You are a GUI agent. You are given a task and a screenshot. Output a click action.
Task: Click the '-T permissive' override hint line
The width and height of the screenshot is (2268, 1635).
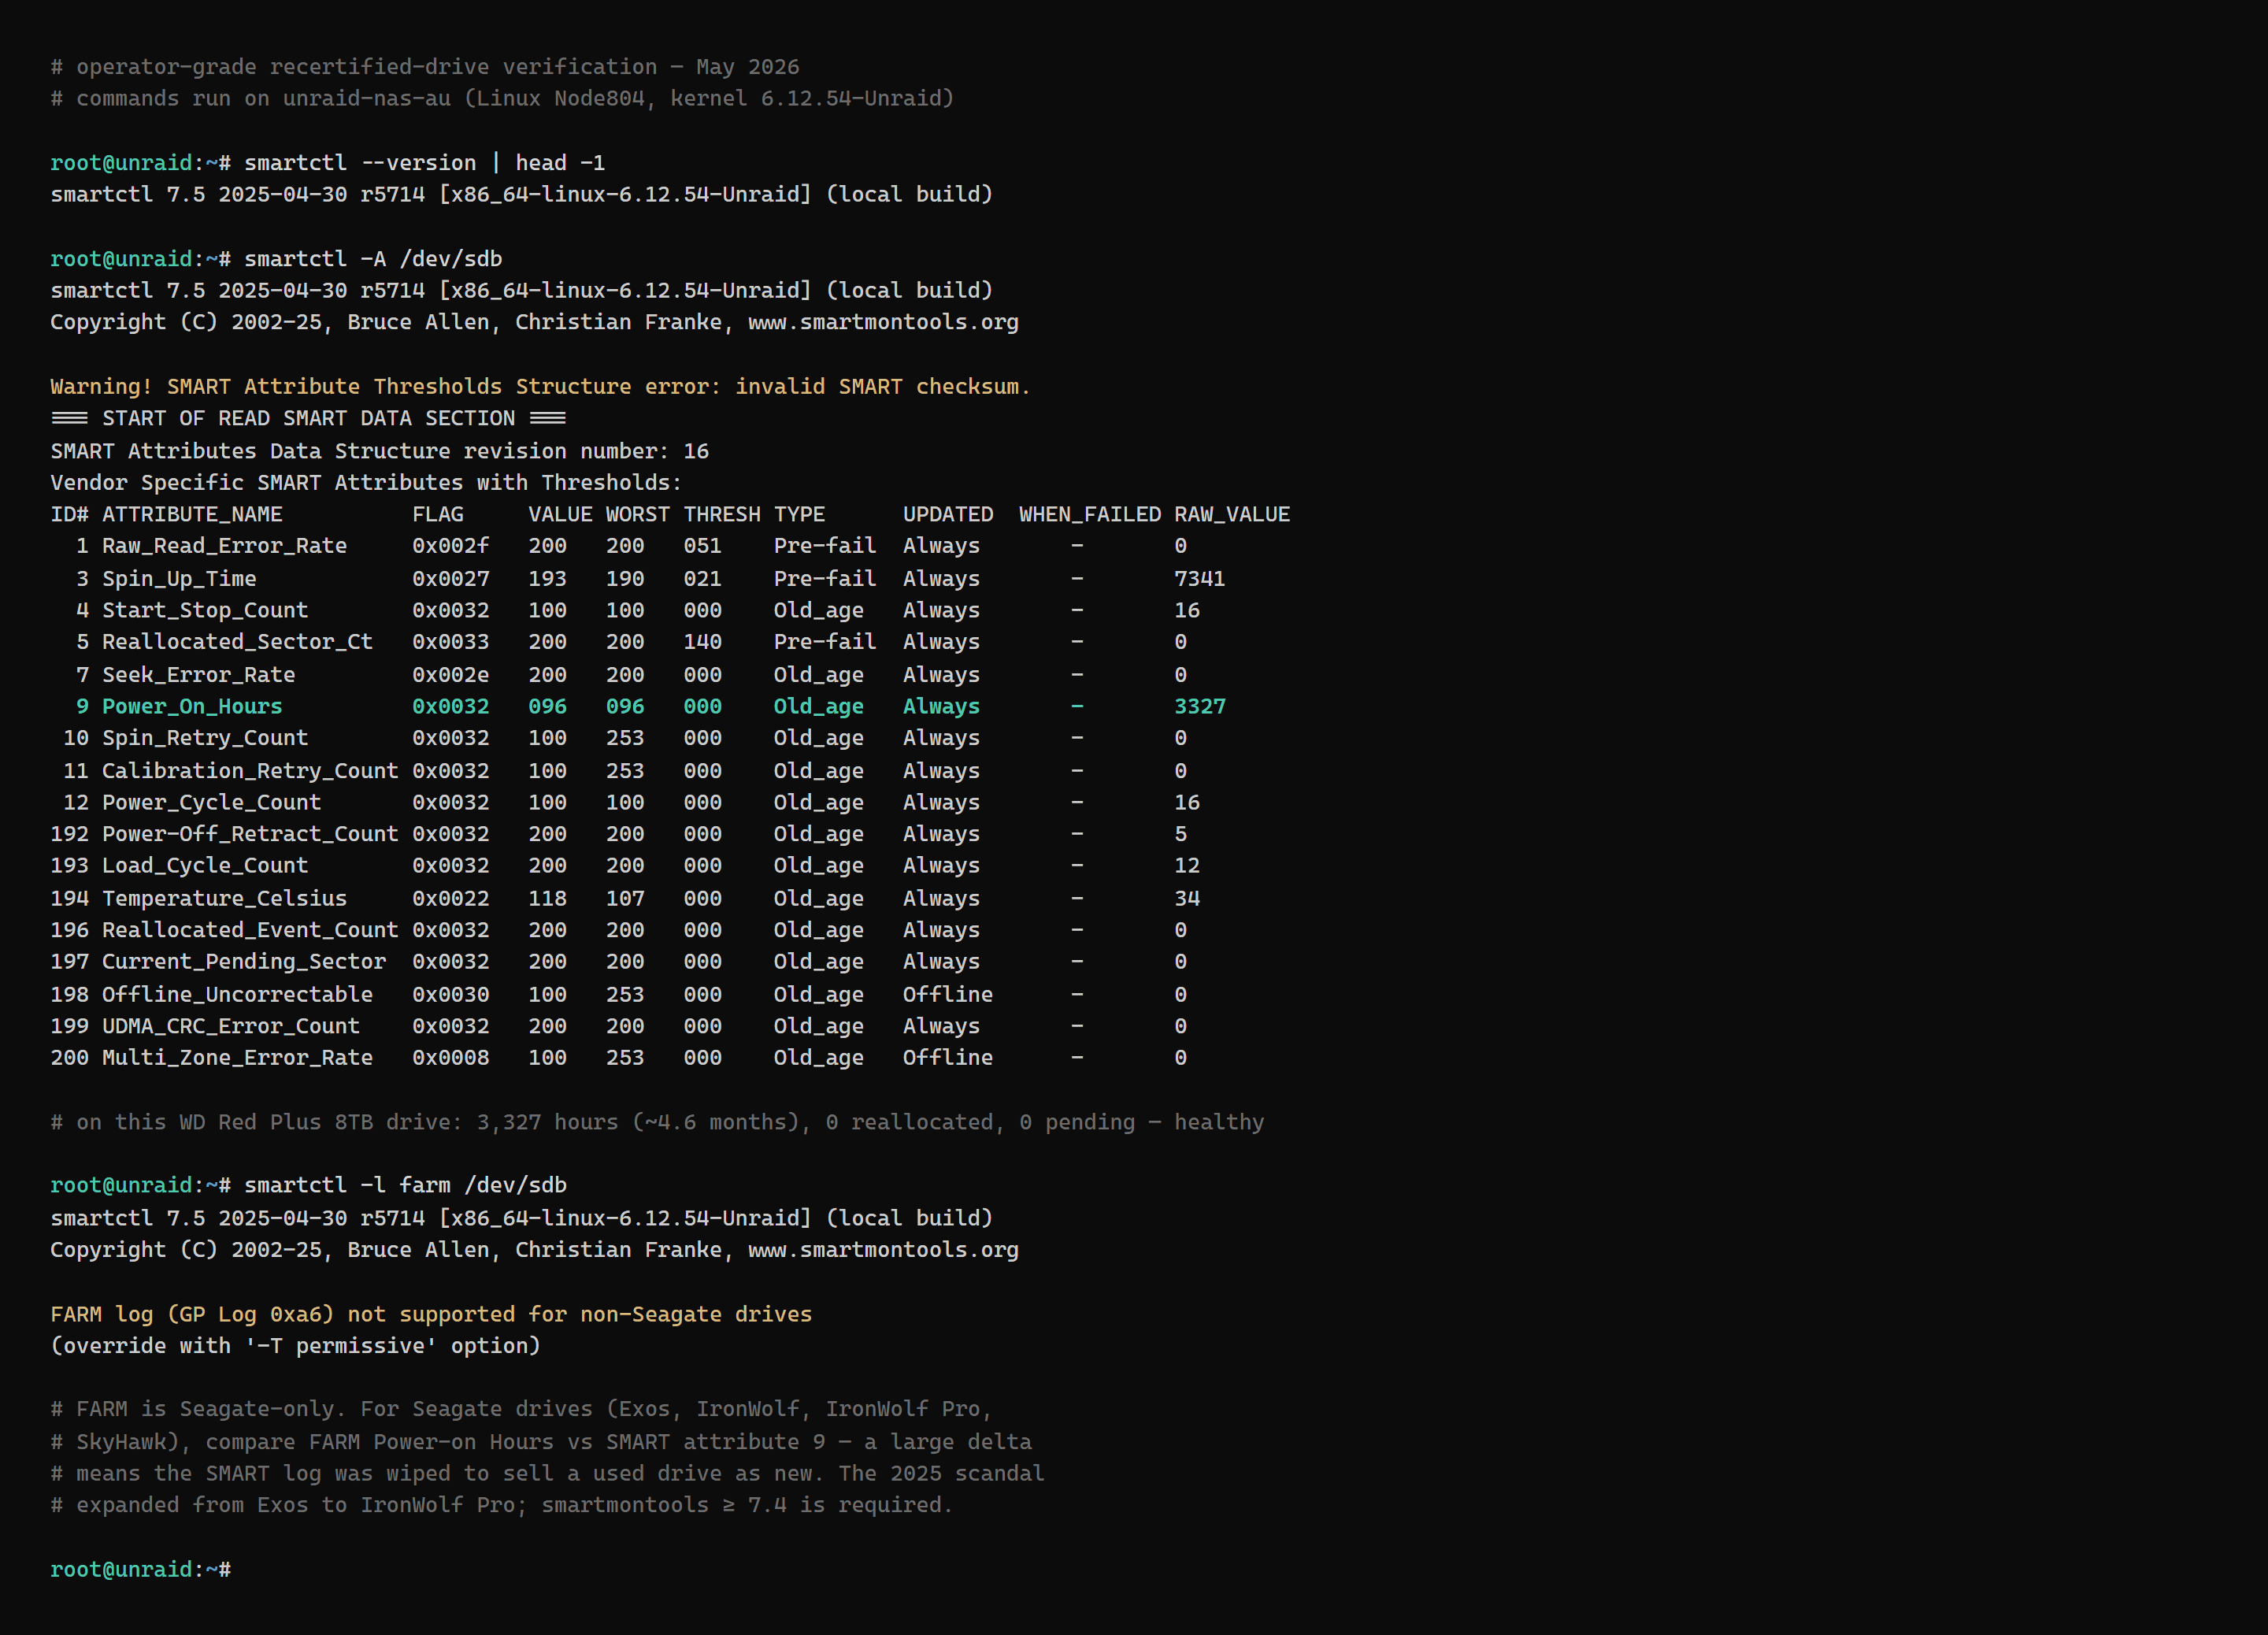[296, 1346]
